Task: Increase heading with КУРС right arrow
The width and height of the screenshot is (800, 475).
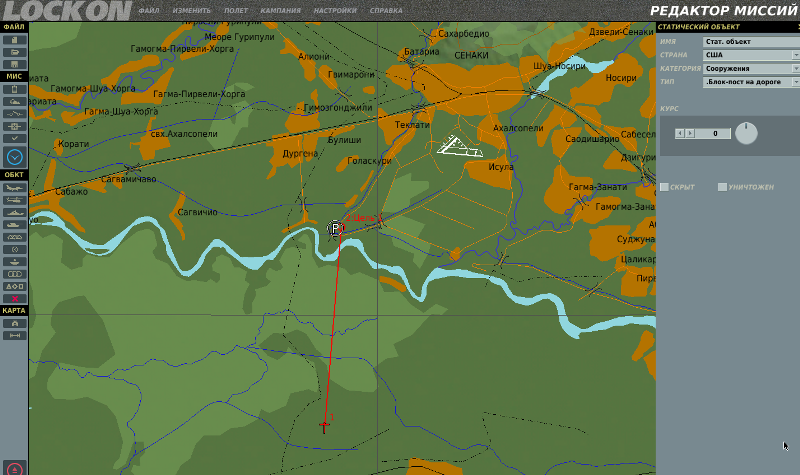Action: point(690,133)
